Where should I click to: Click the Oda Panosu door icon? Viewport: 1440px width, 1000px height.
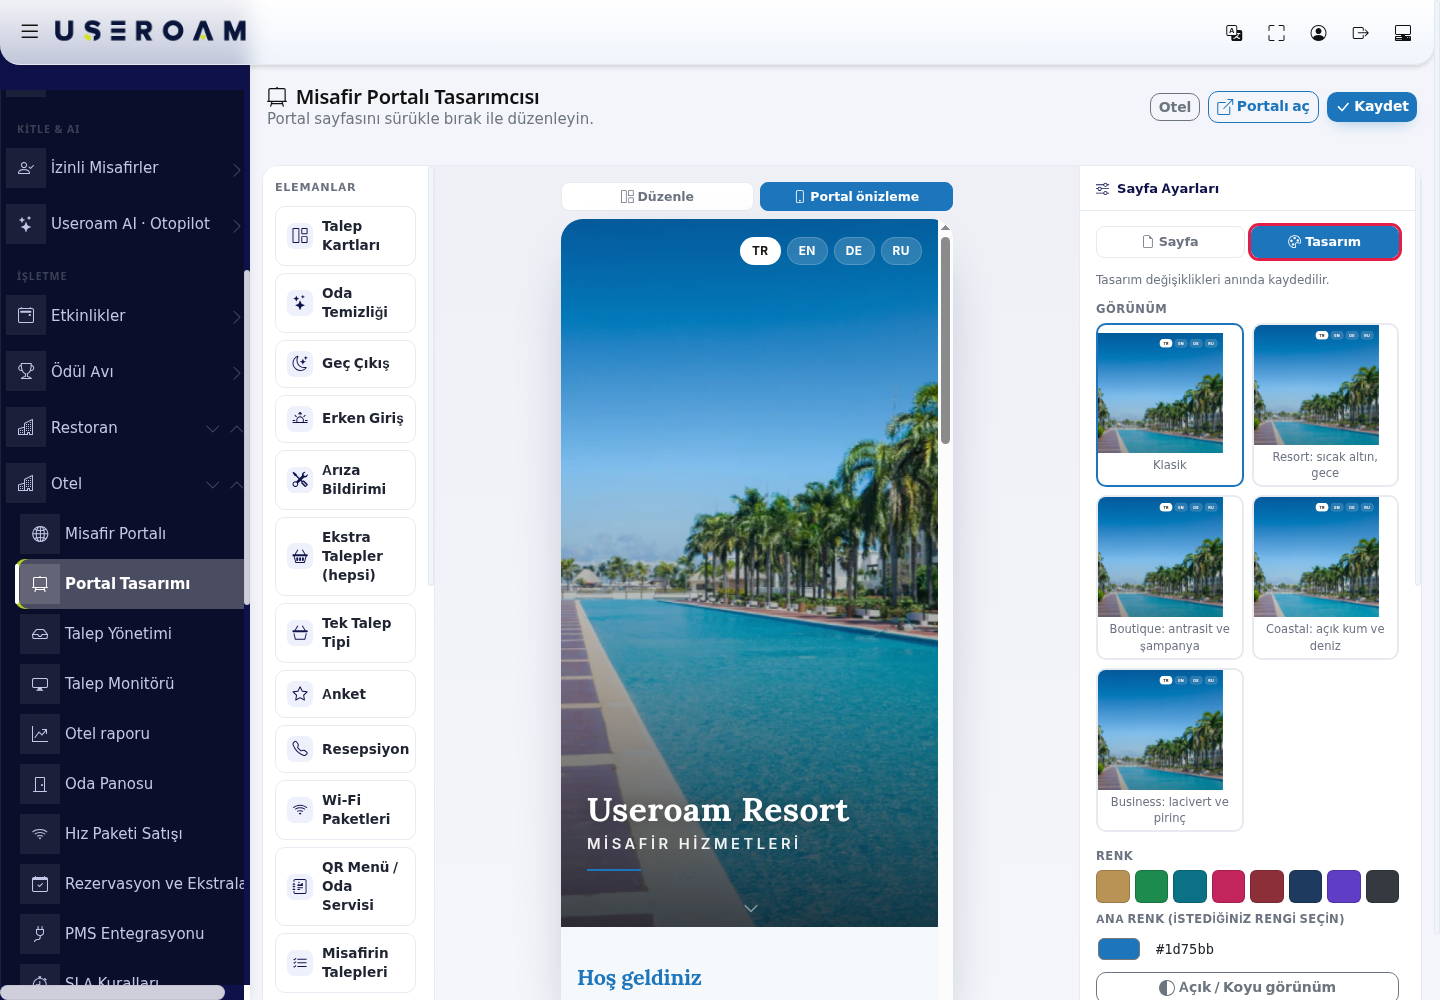(40, 784)
